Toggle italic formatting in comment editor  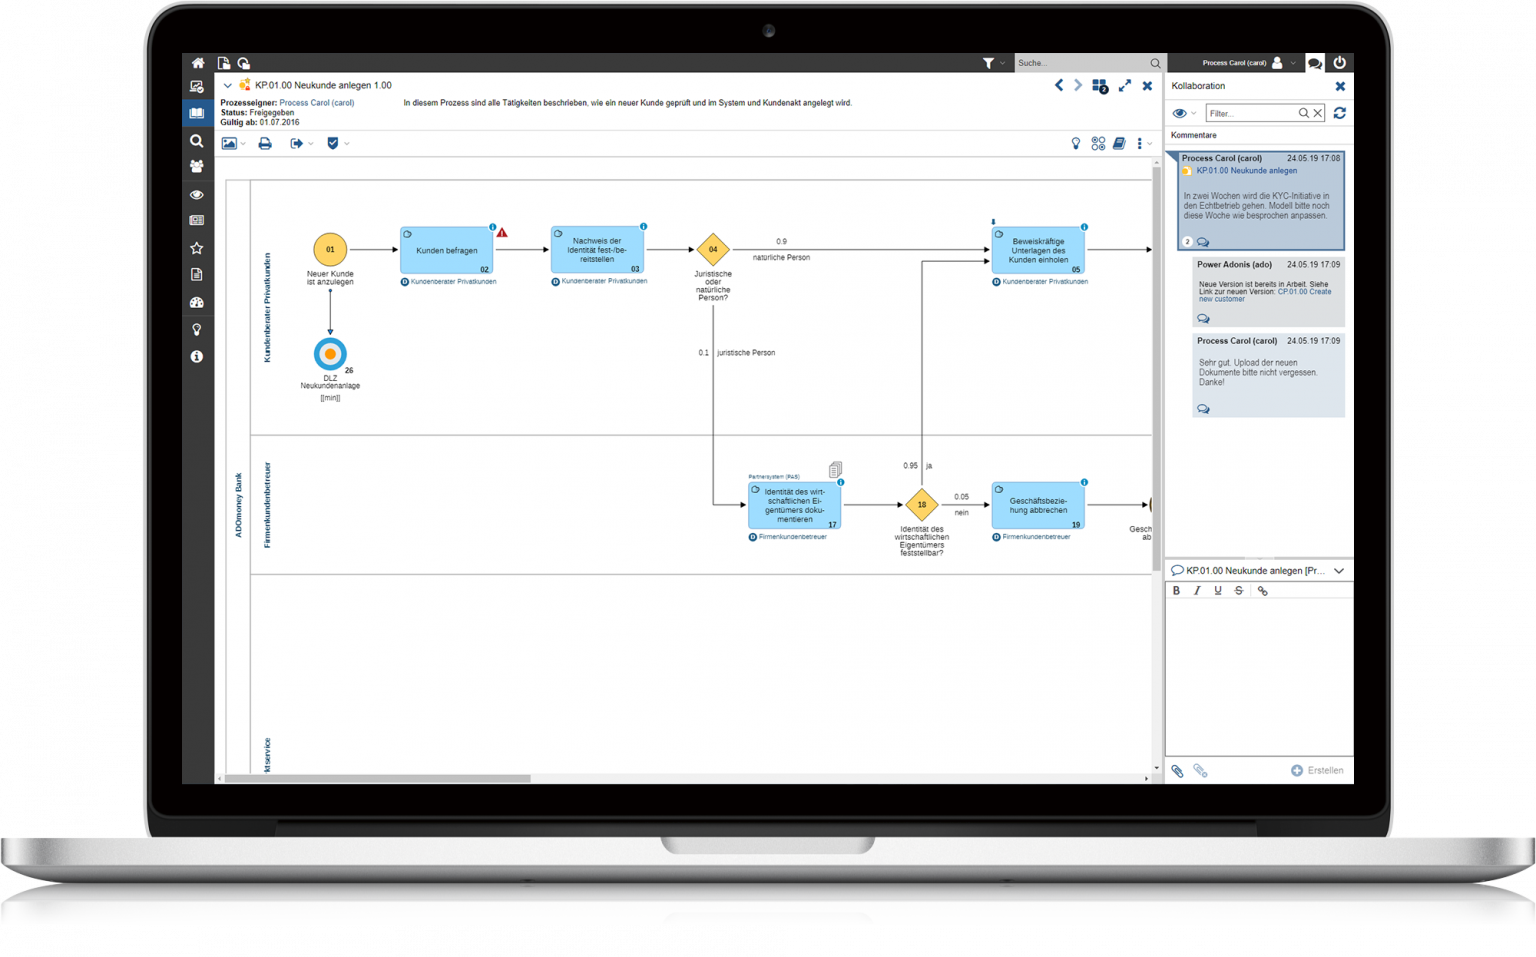(x=1197, y=591)
